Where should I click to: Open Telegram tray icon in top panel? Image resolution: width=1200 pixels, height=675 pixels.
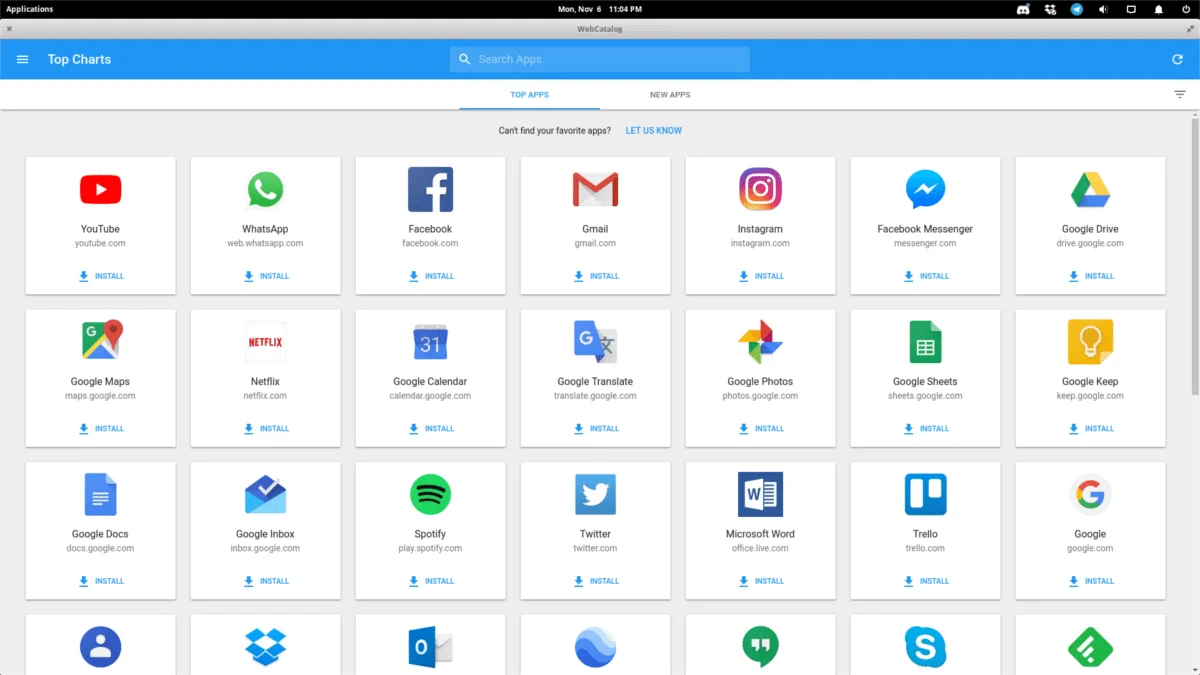pyautogui.click(x=1077, y=9)
